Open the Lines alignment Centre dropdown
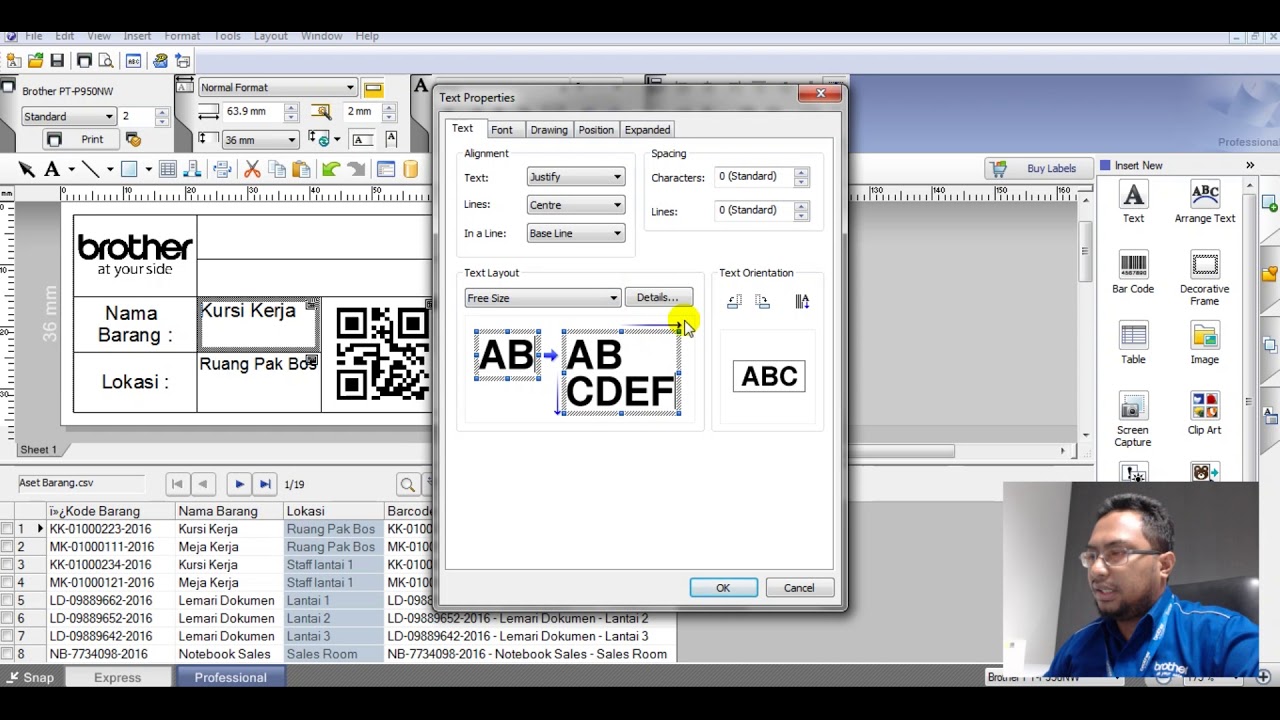Viewport: 1280px width, 720px height. (x=575, y=205)
